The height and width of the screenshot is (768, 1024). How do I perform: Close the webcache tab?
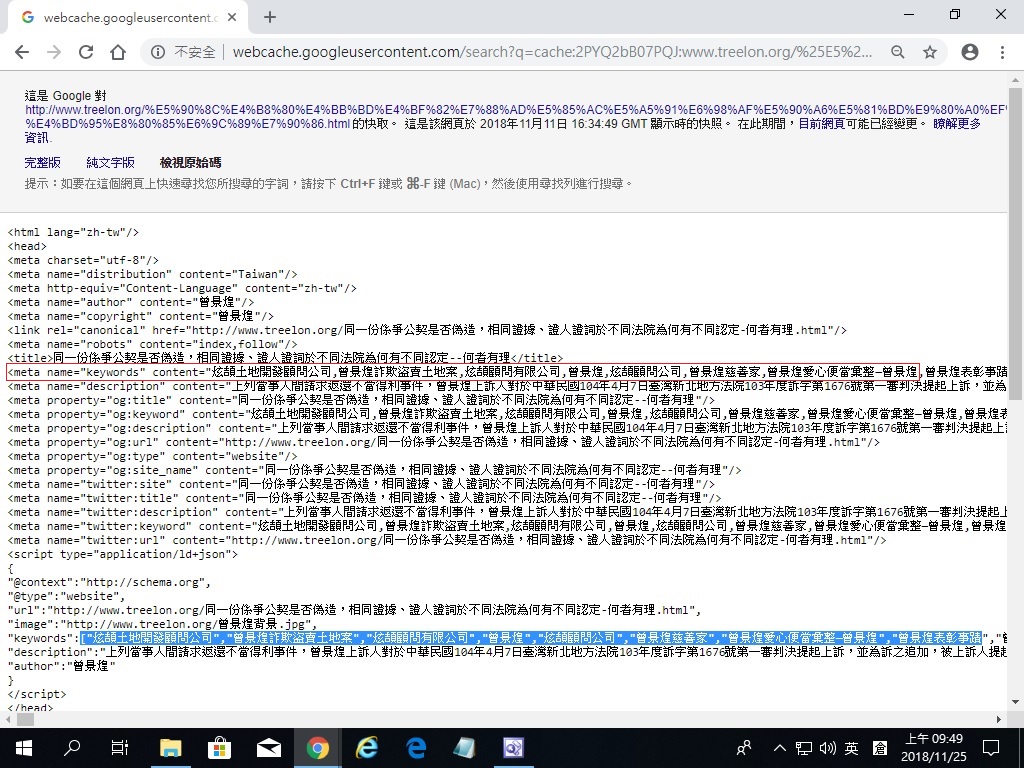[234, 17]
